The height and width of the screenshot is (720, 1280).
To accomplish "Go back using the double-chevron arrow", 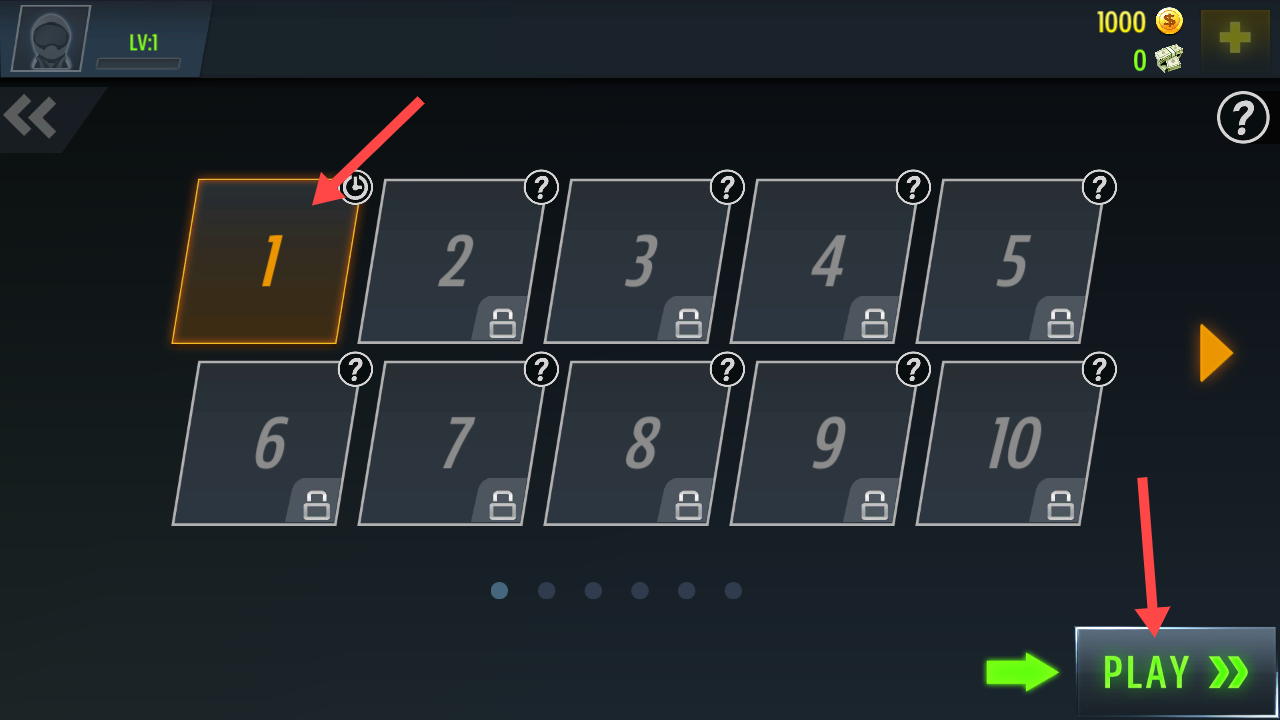I will [30, 117].
